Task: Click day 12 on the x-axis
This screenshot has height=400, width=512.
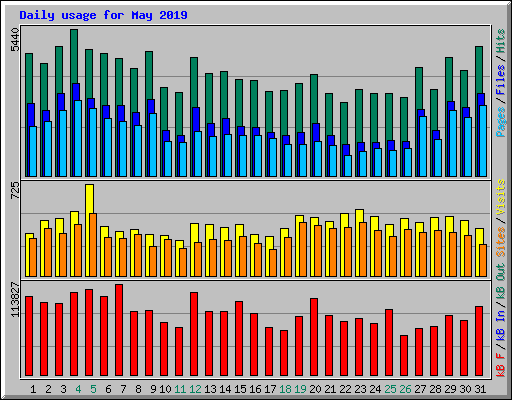Action: click(x=195, y=389)
